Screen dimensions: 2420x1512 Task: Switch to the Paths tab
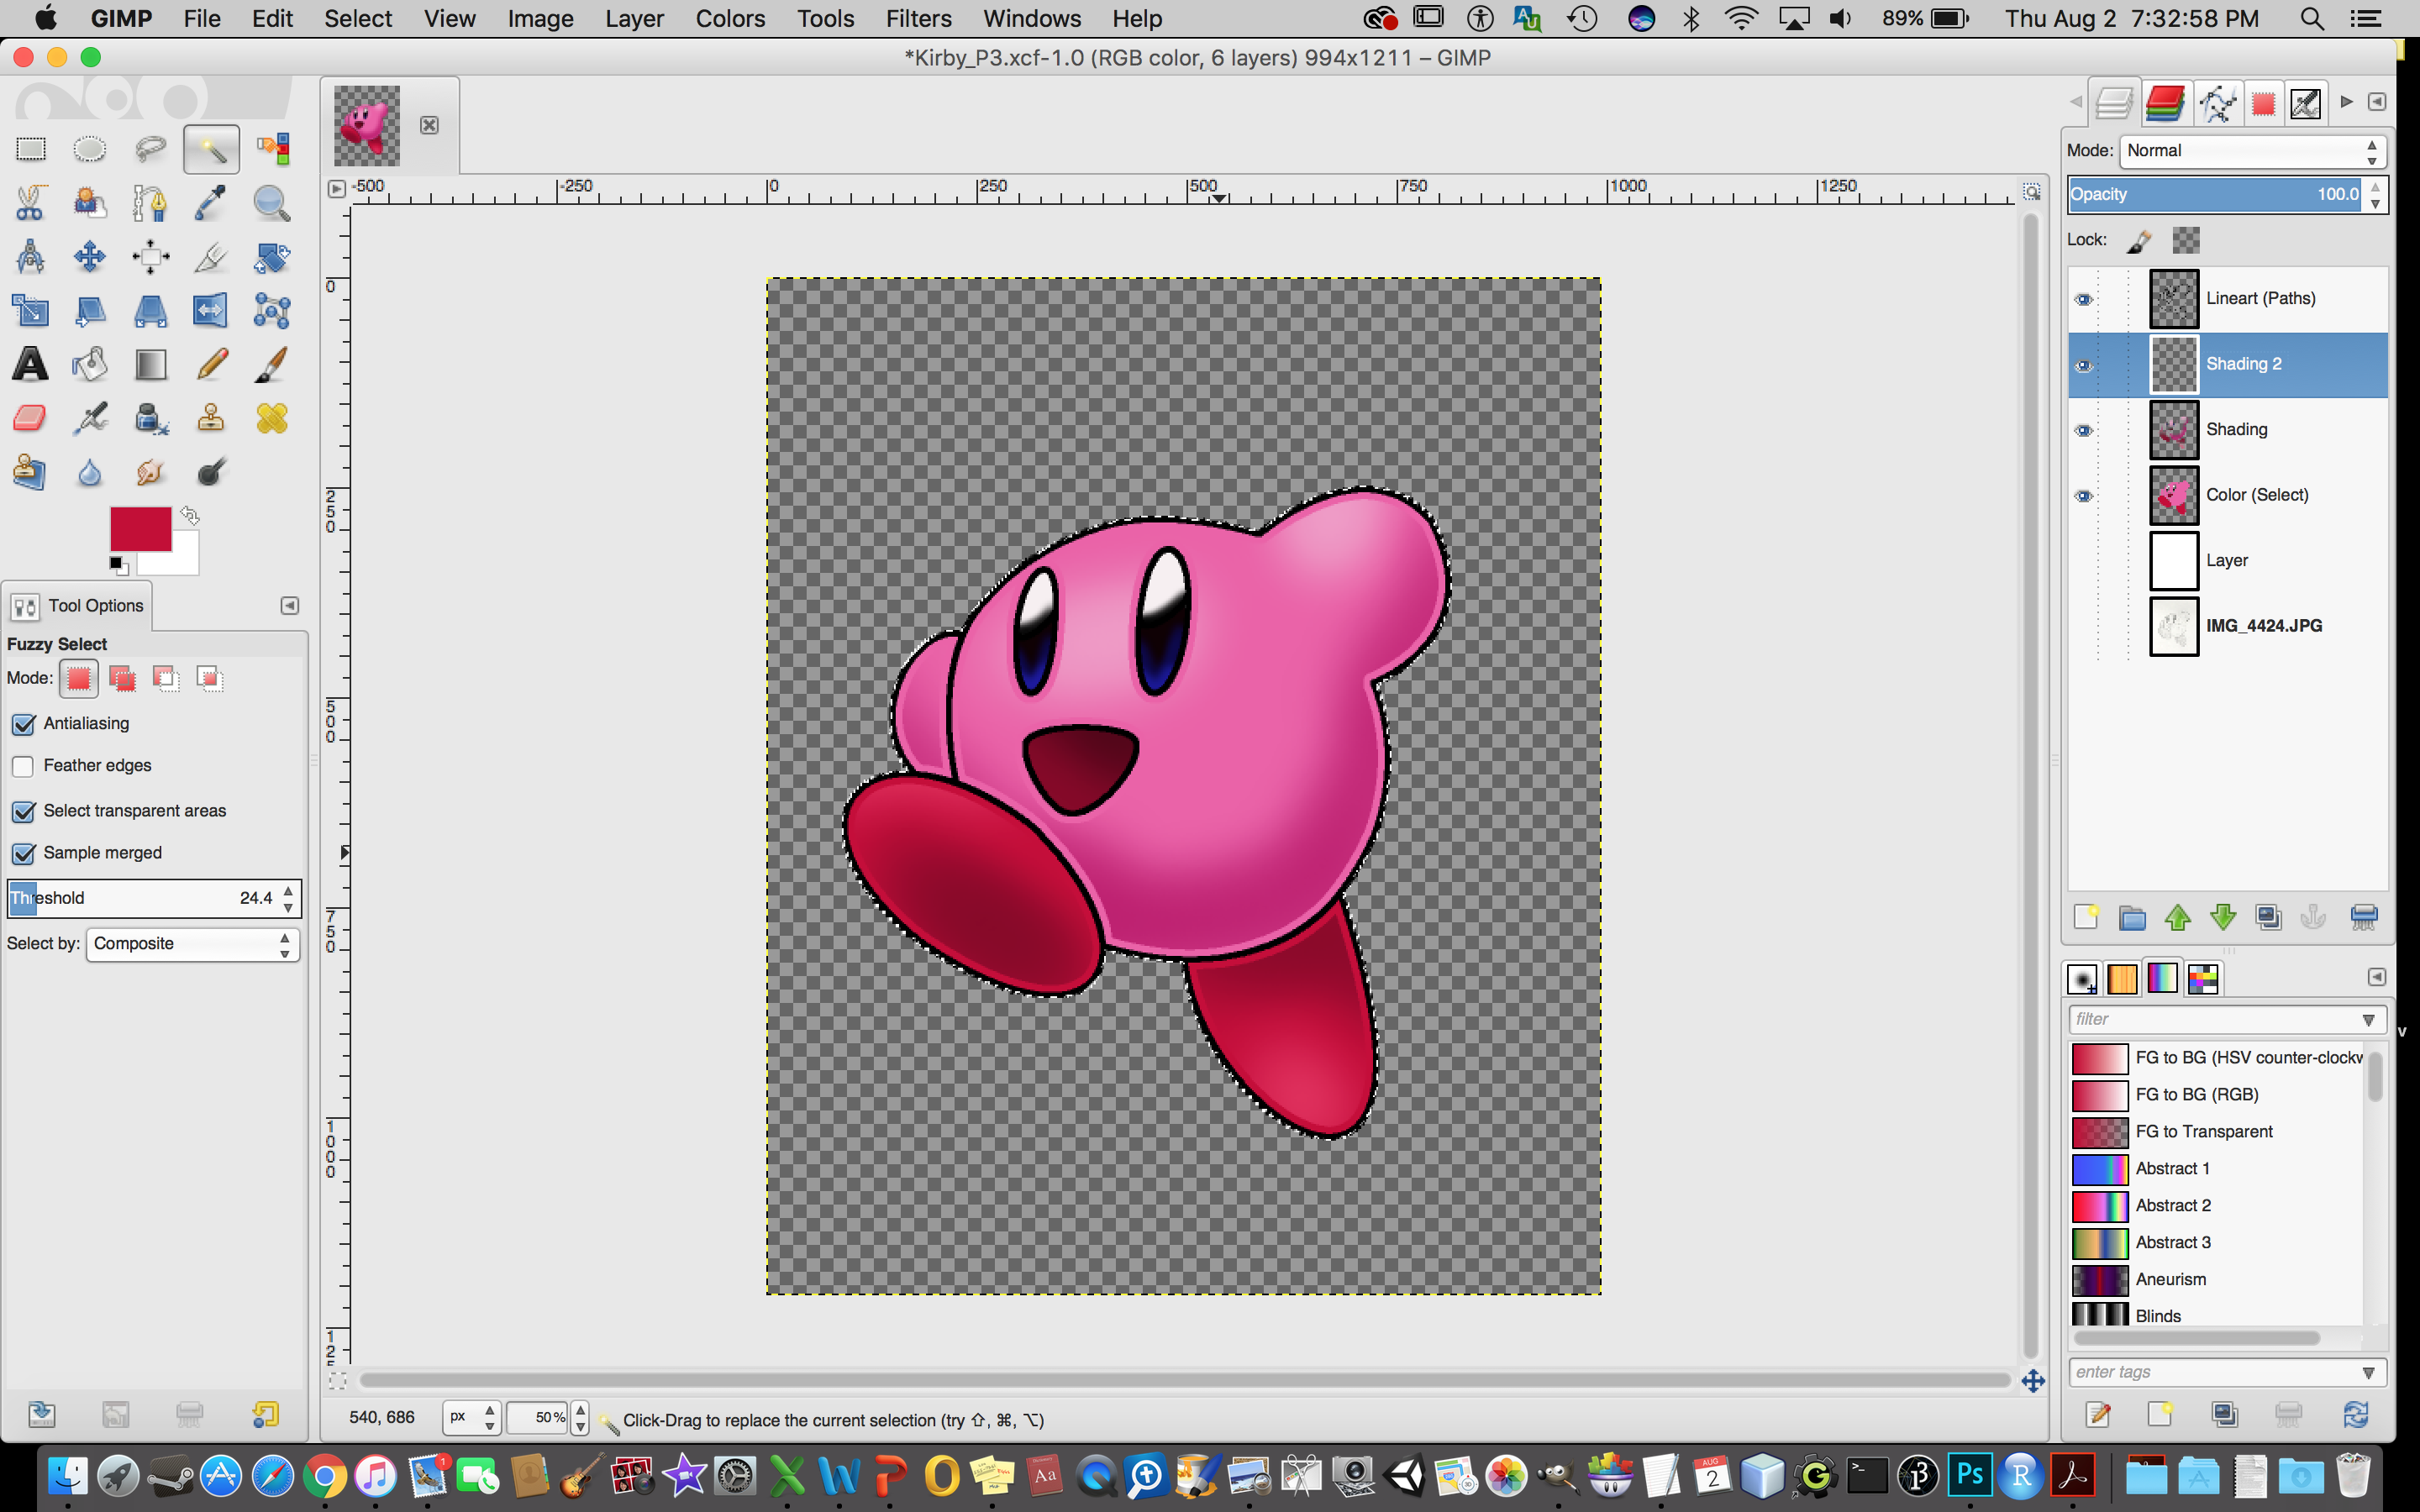2218,103
